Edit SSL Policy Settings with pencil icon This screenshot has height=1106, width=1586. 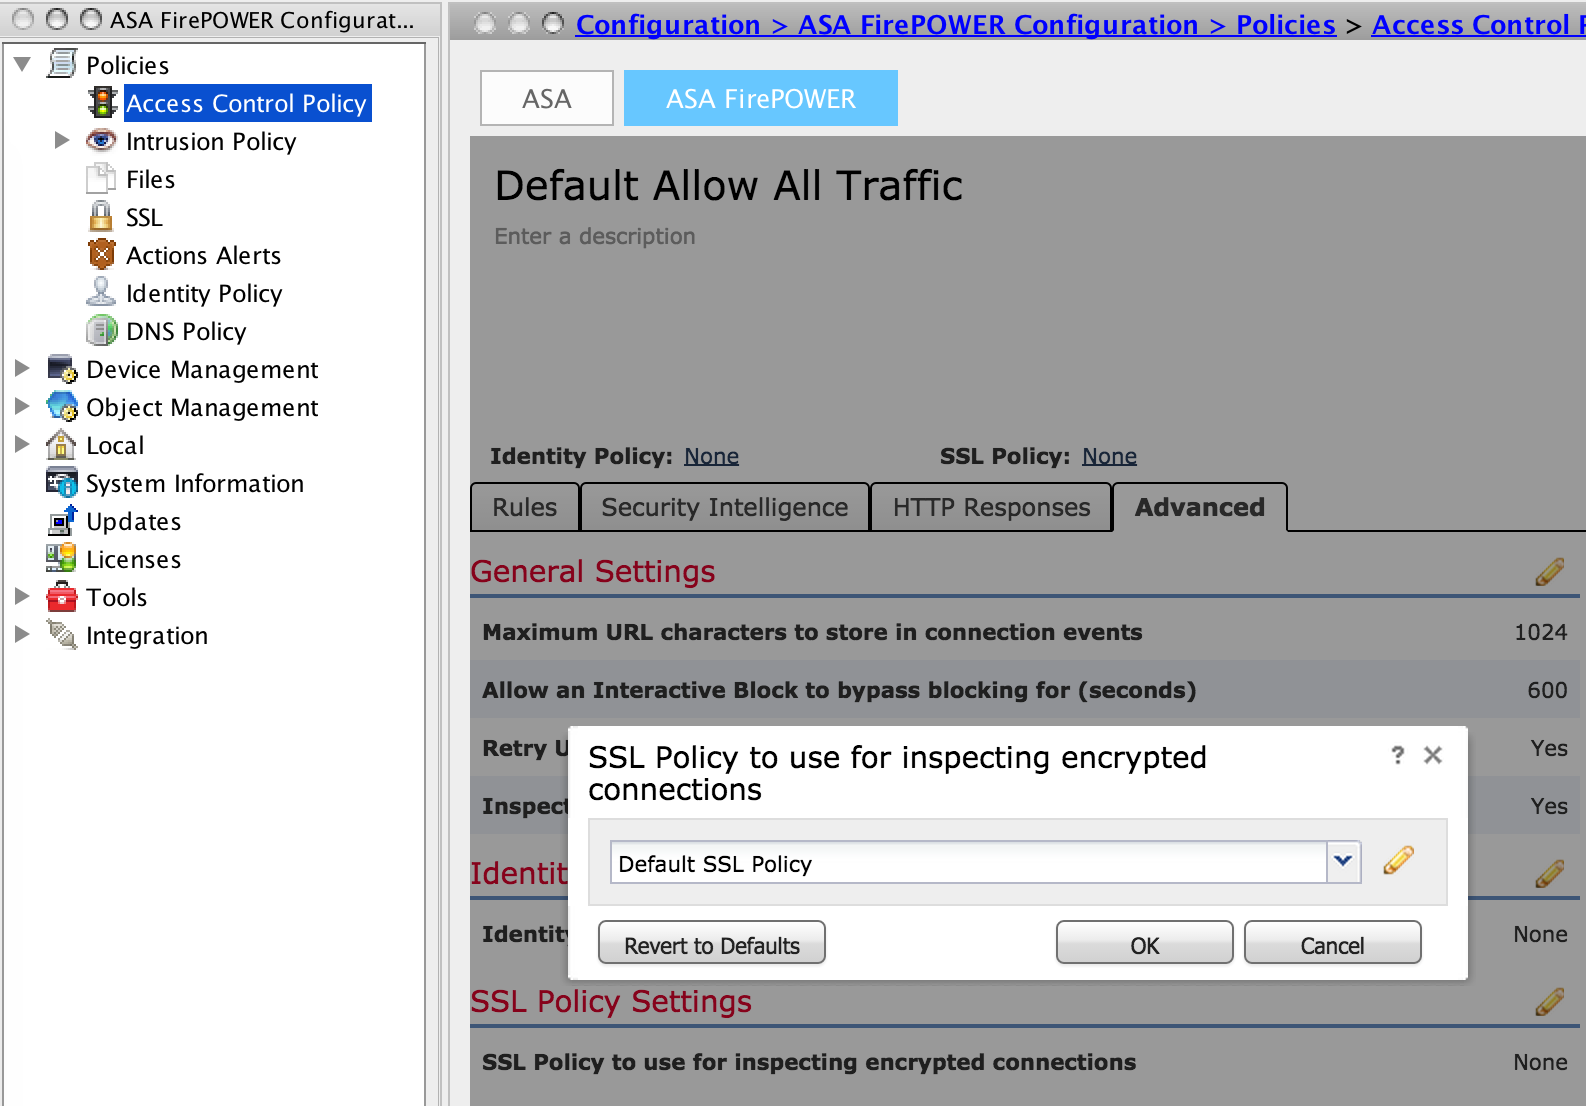pos(1549,1001)
